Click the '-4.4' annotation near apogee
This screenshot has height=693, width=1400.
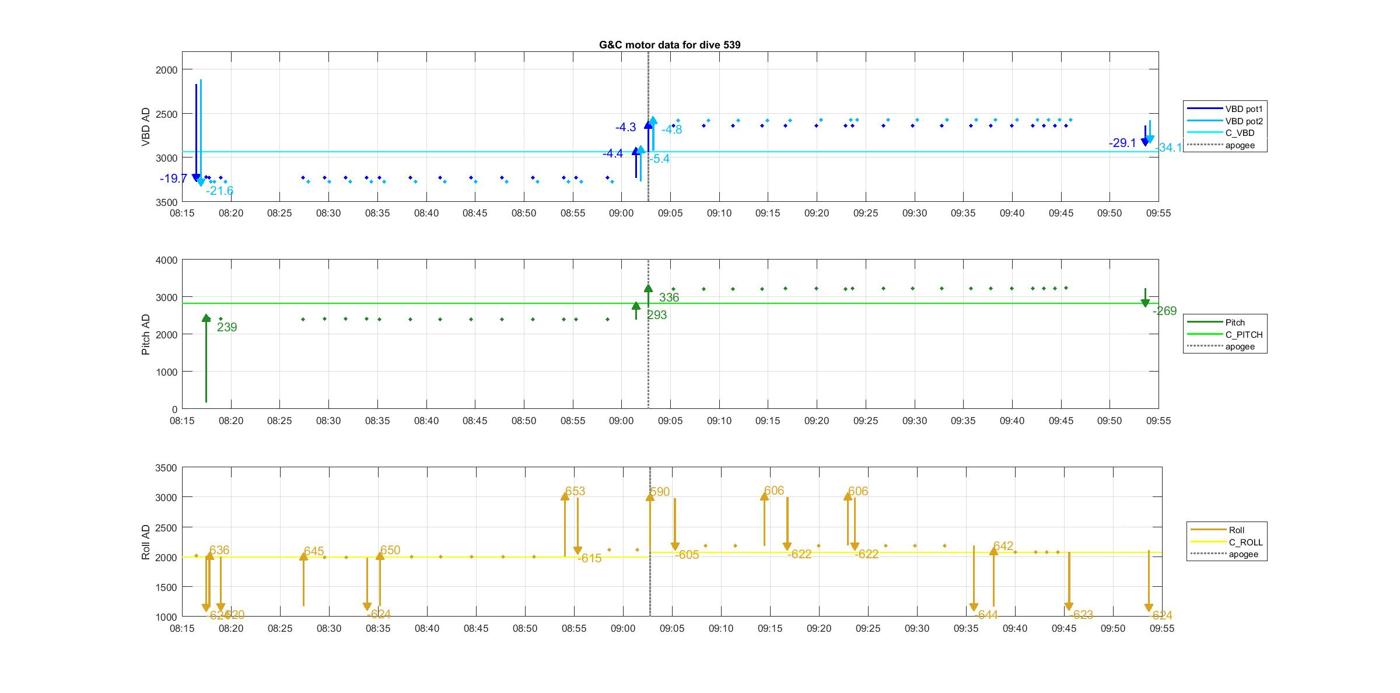(613, 153)
